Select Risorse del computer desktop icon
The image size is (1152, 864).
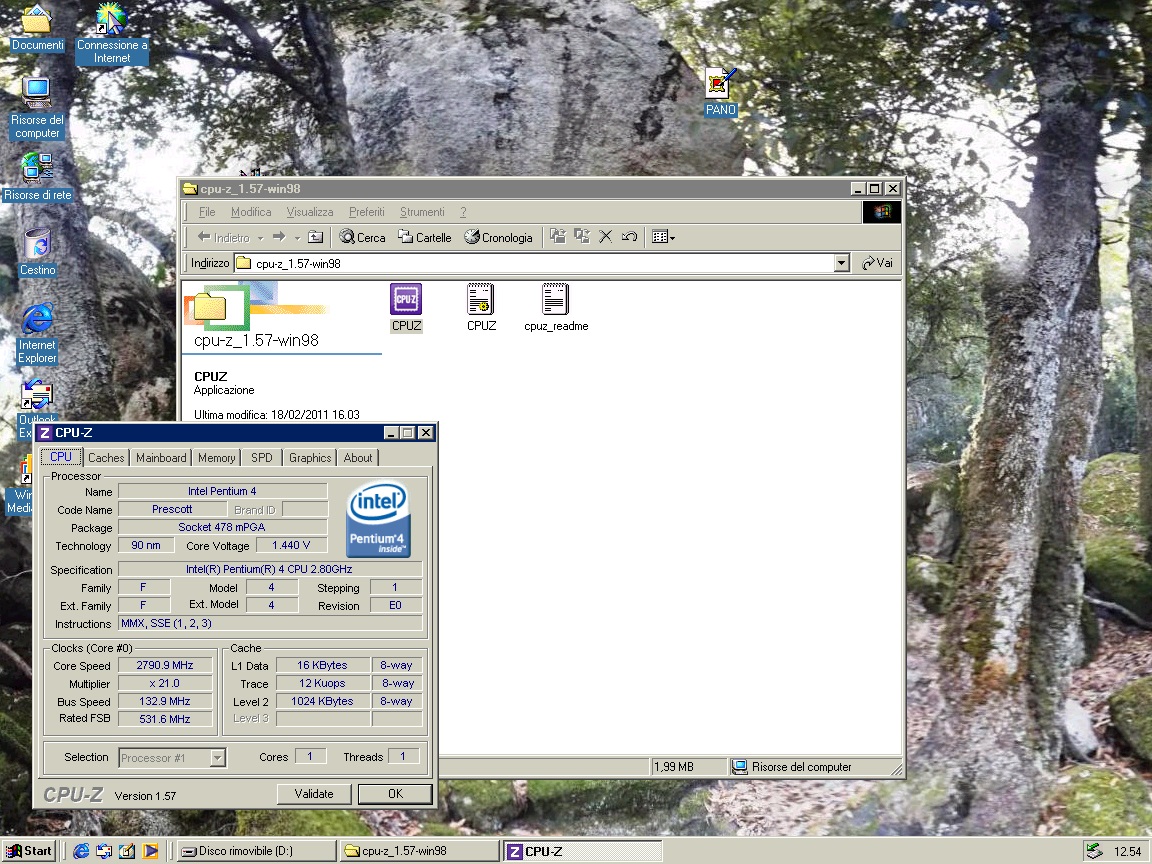37,108
